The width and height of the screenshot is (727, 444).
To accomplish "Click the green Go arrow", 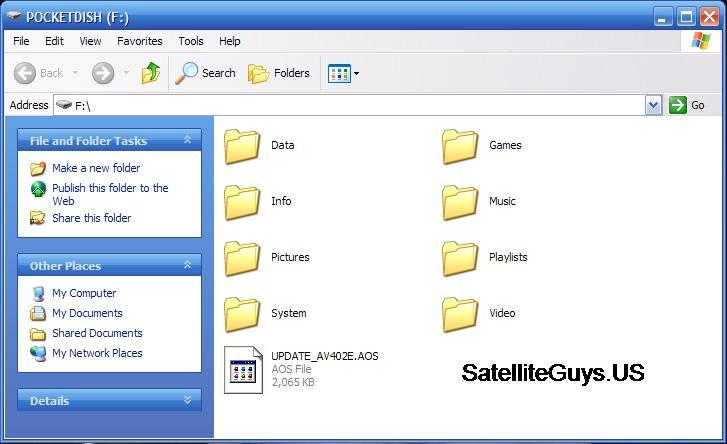I will [677, 105].
